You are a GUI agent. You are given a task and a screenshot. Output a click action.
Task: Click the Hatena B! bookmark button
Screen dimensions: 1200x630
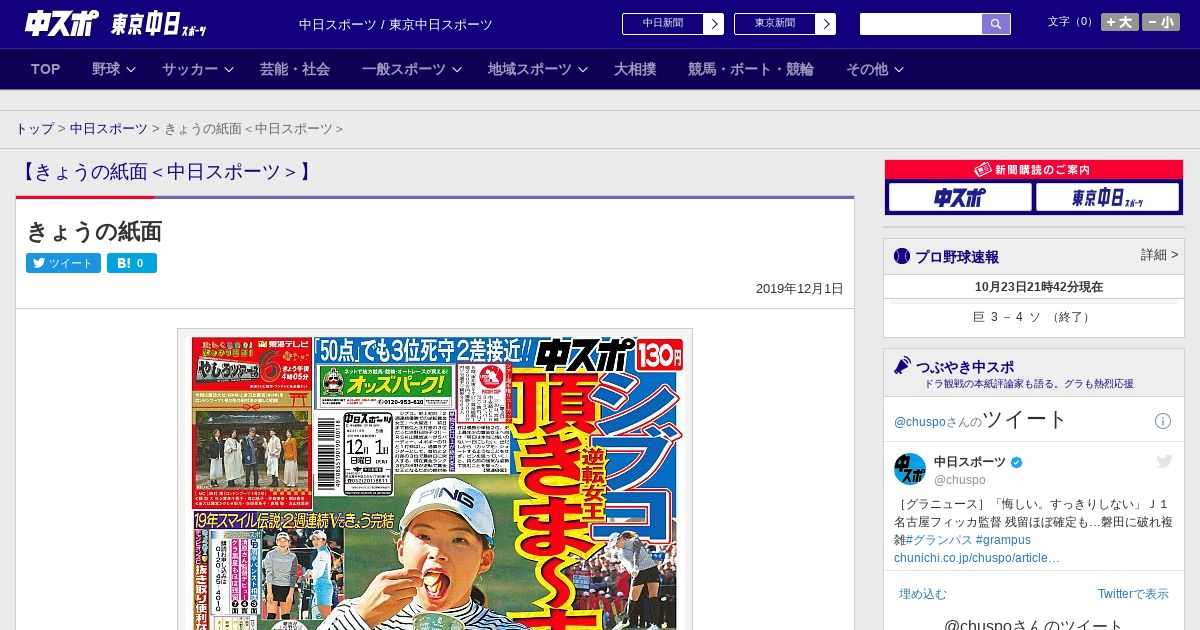(132, 263)
